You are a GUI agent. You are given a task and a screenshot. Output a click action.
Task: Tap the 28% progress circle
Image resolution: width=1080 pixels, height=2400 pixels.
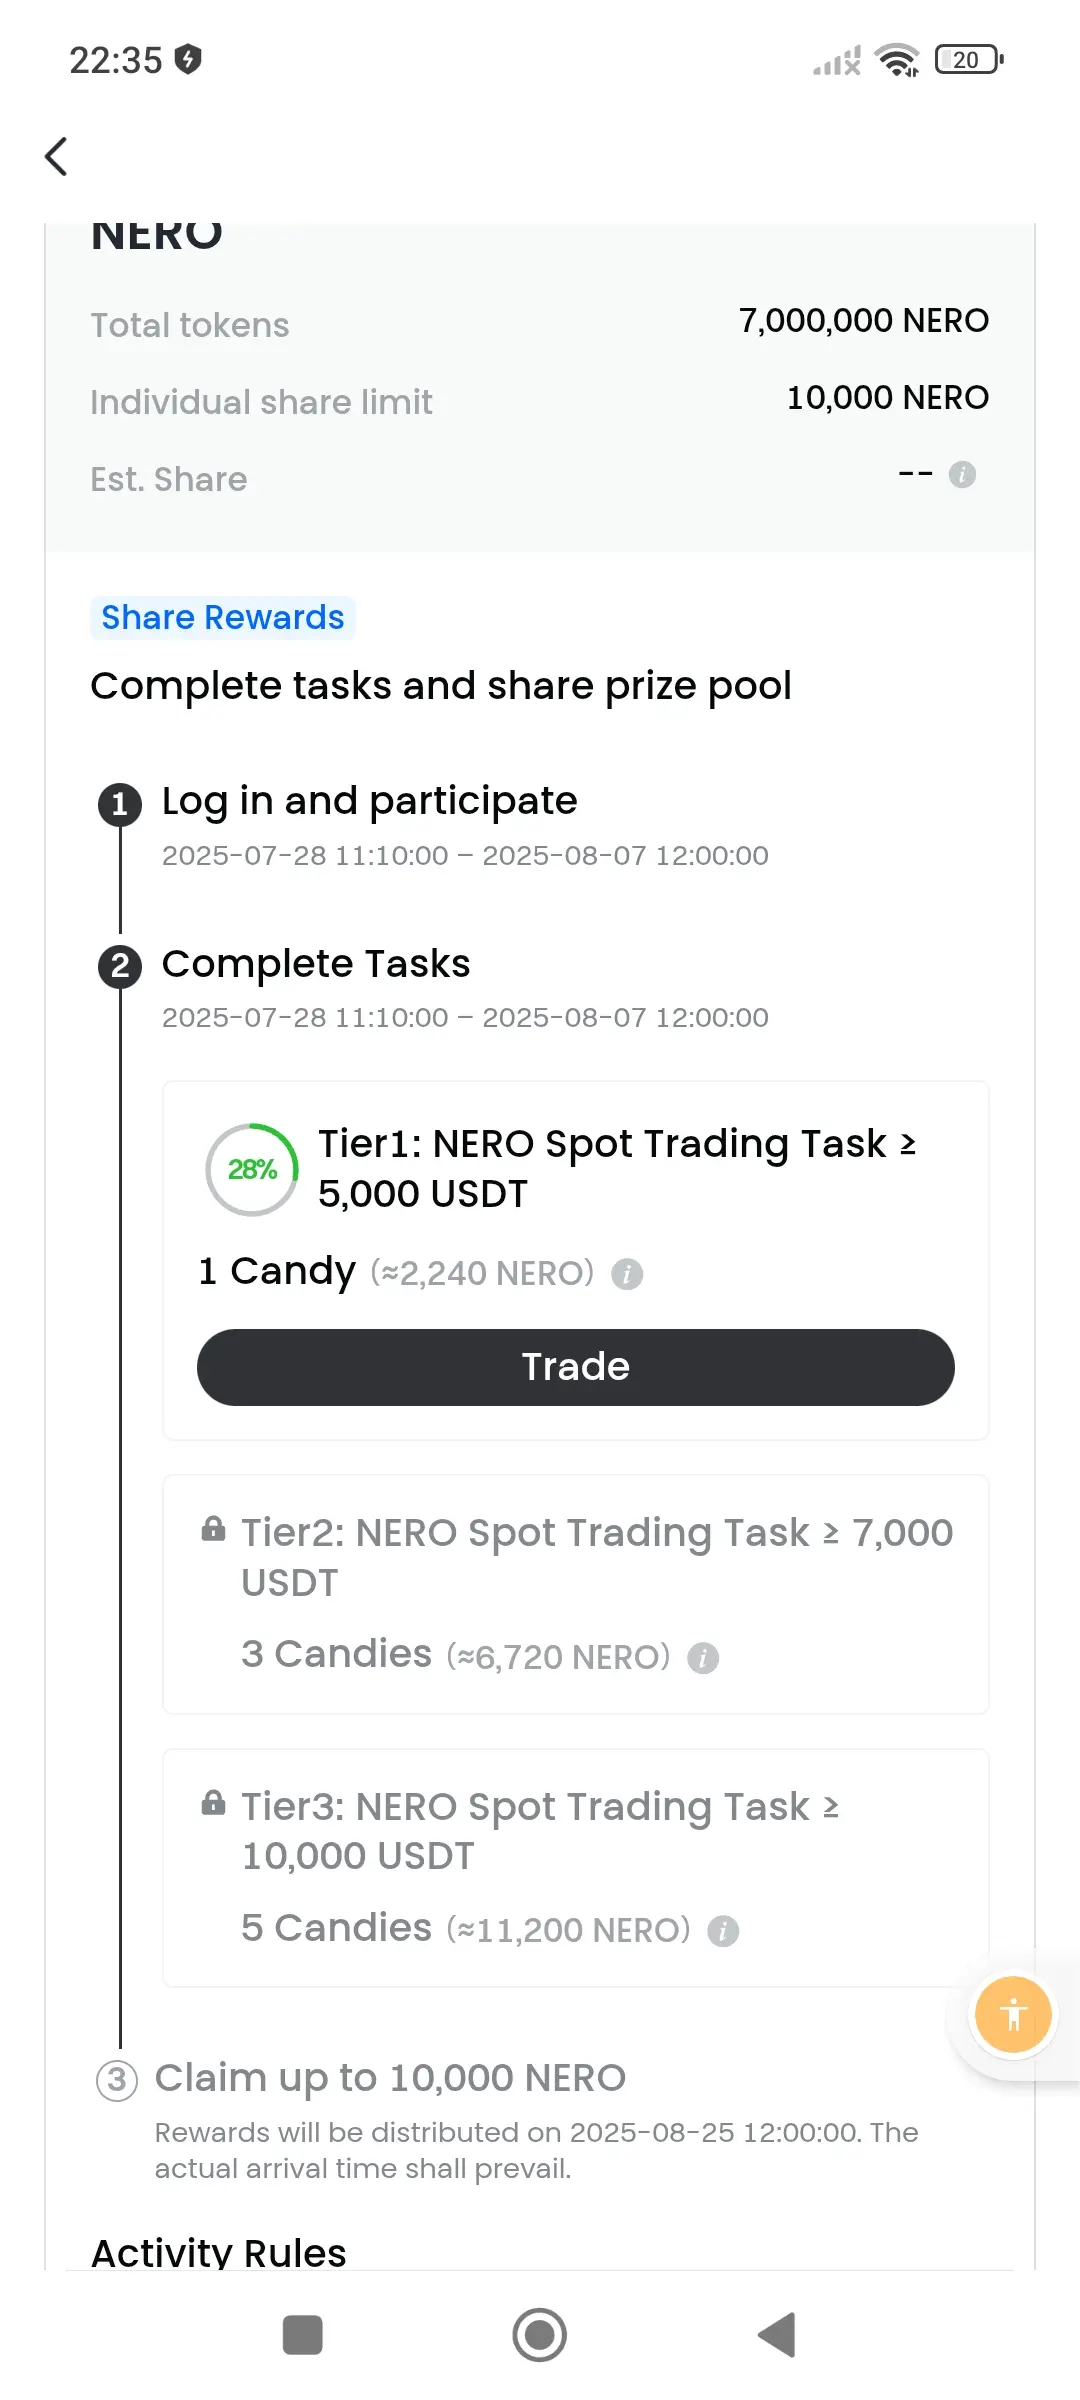[x=252, y=1169]
